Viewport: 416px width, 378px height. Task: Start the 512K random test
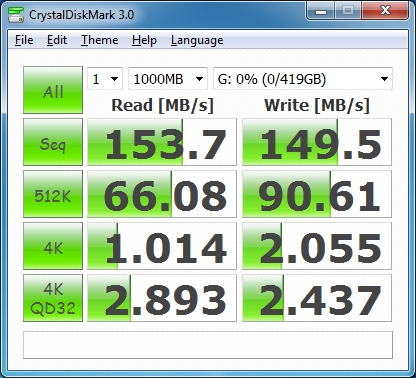pyautogui.click(x=53, y=194)
